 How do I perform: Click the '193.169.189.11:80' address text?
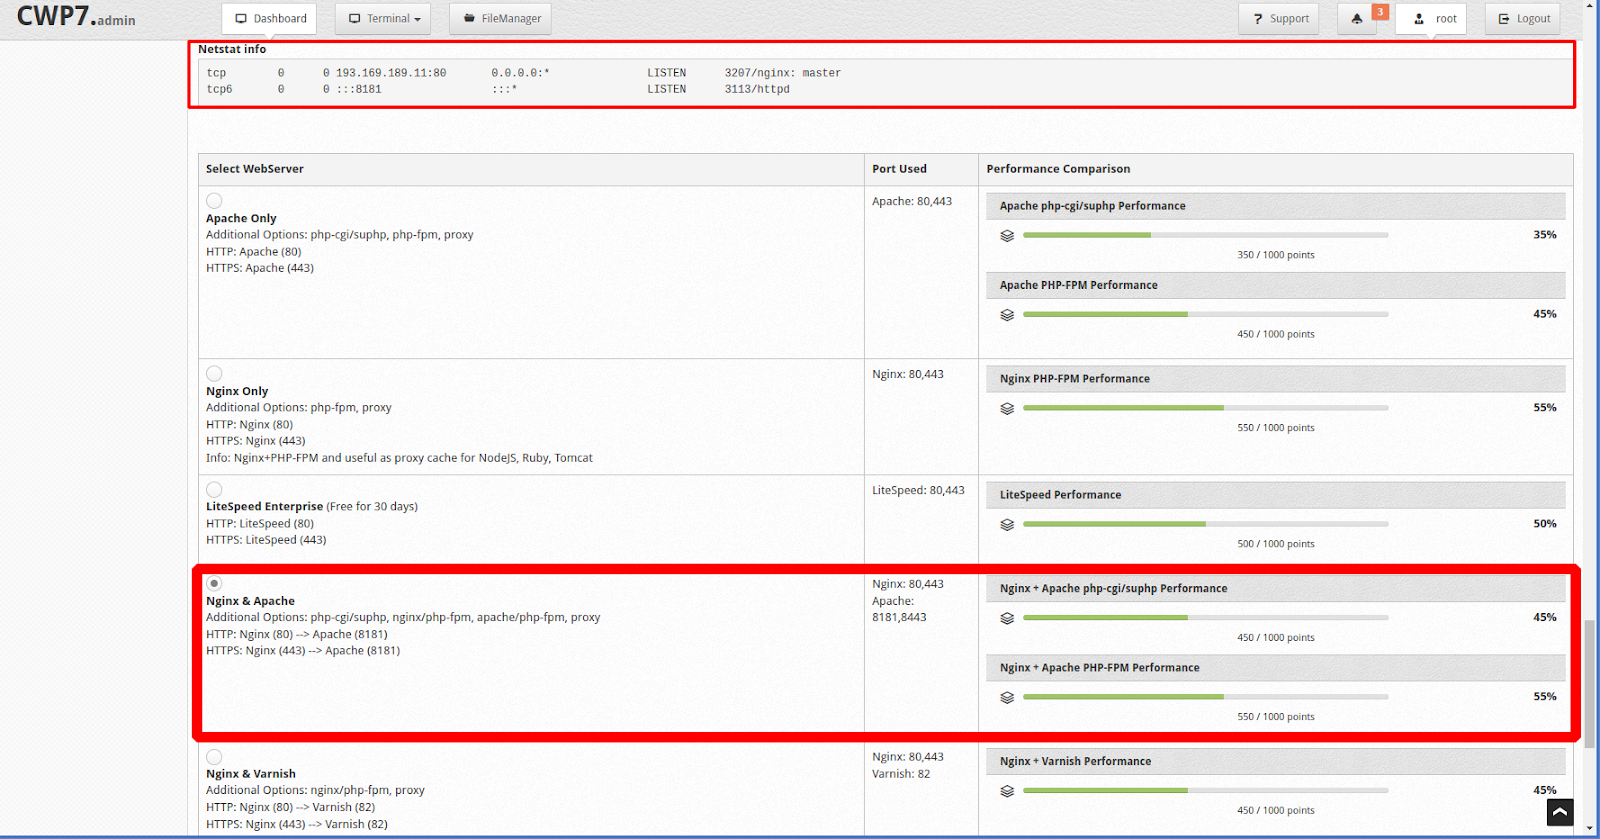(391, 73)
